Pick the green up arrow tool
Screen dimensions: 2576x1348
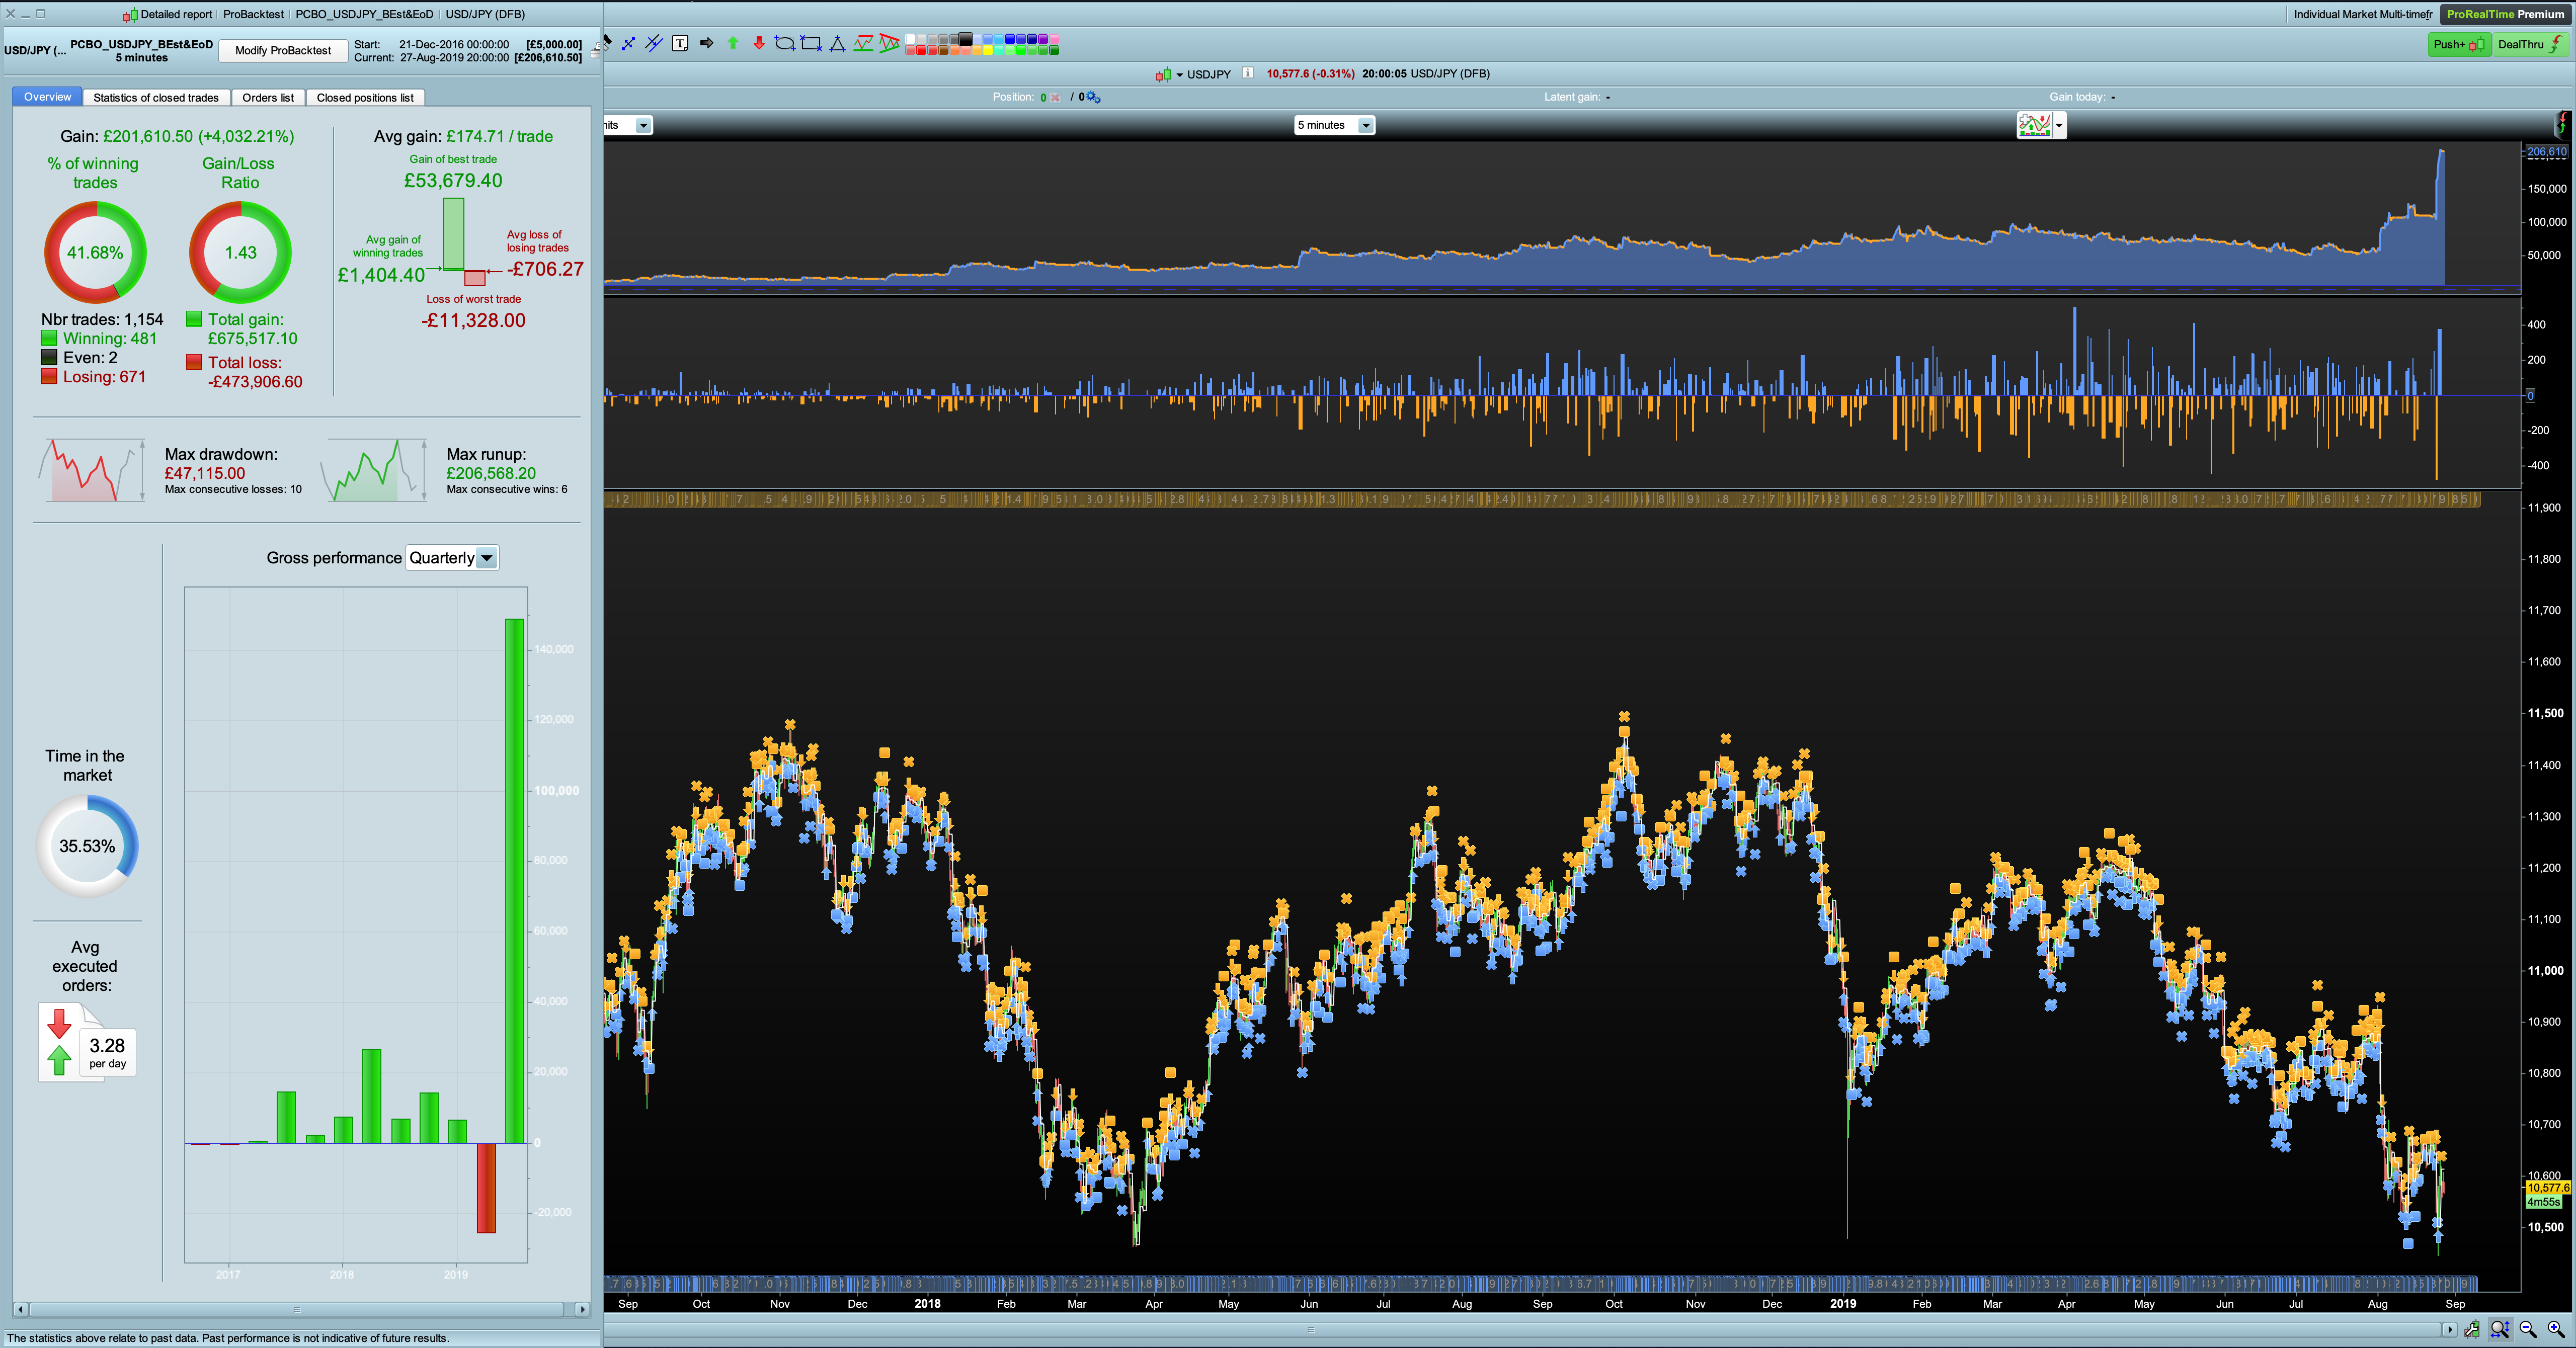pyautogui.click(x=733, y=43)
